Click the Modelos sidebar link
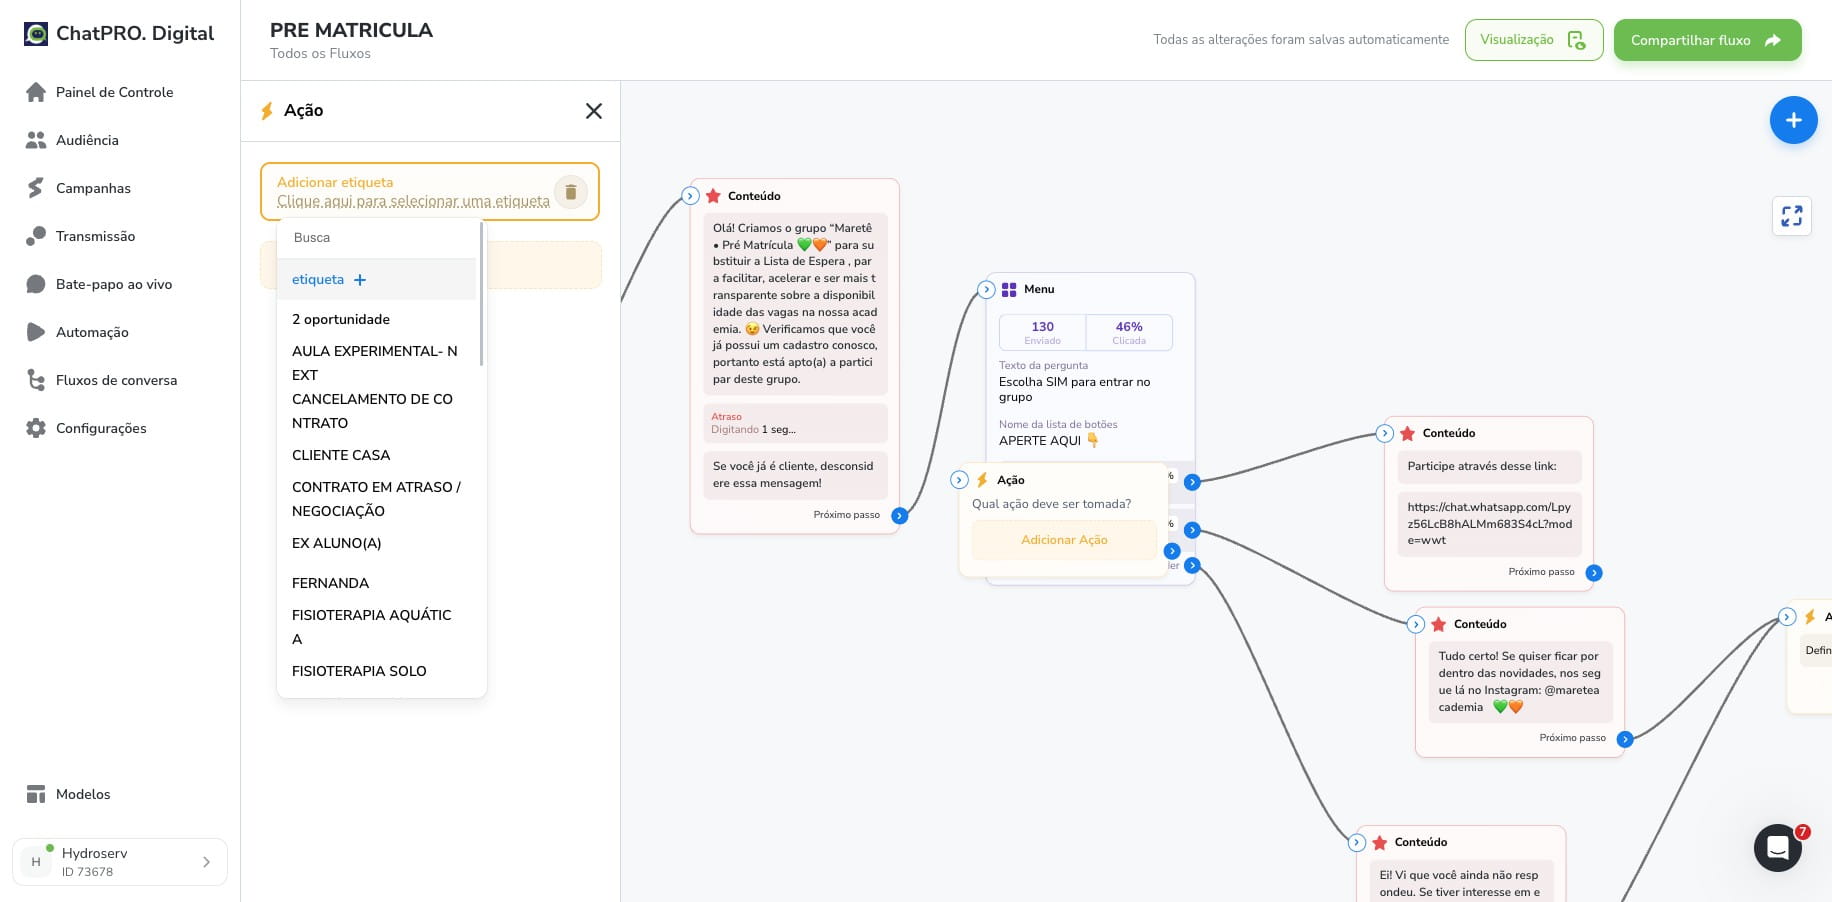 tap(83, 794)
